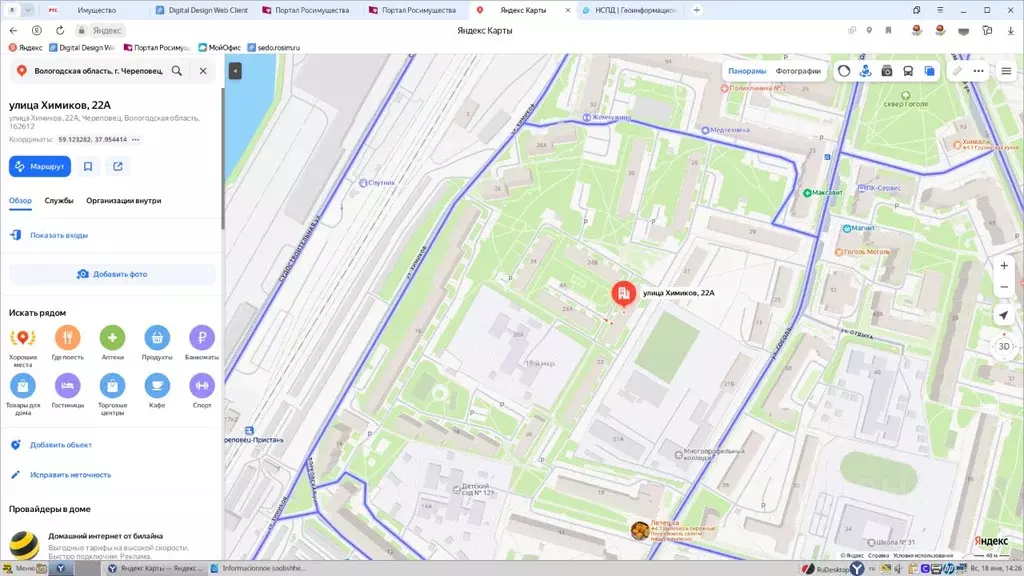
Task: Open the Организации внутри tab
Action: pyautogui.click(x=123, y=201)
